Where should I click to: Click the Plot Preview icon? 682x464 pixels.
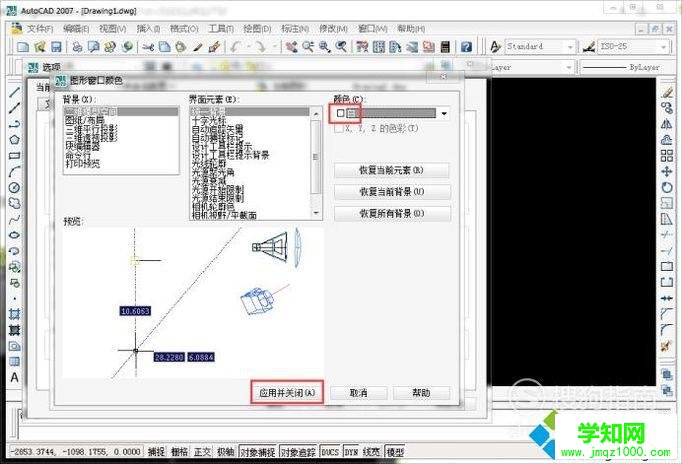click(94, 47)
